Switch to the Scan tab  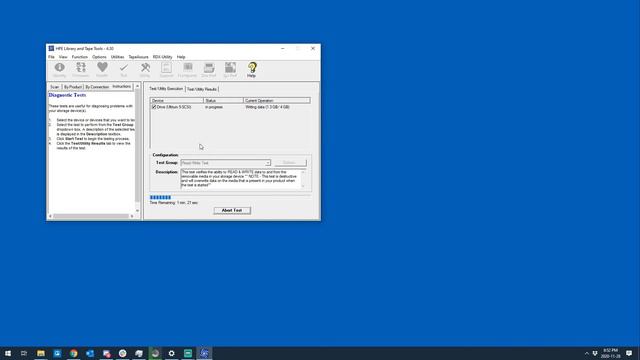[x=55, y=87]
